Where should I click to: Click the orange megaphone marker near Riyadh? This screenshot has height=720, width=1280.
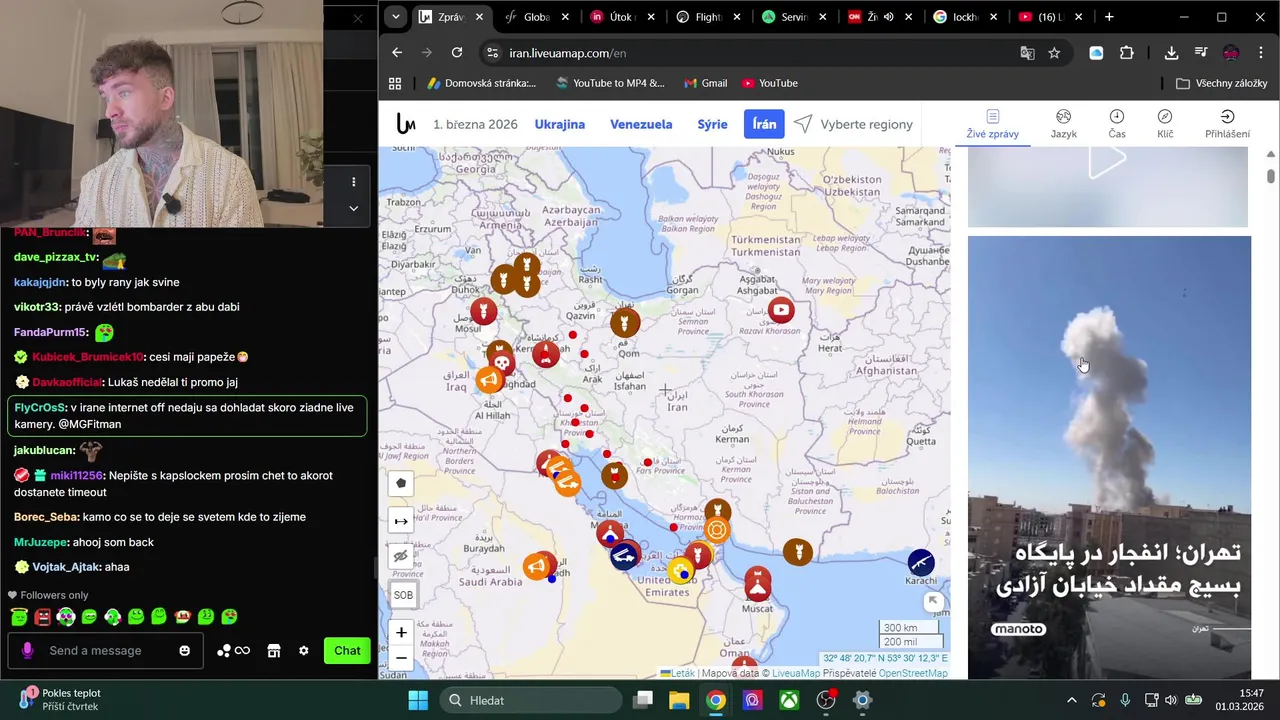click(537, 567)
